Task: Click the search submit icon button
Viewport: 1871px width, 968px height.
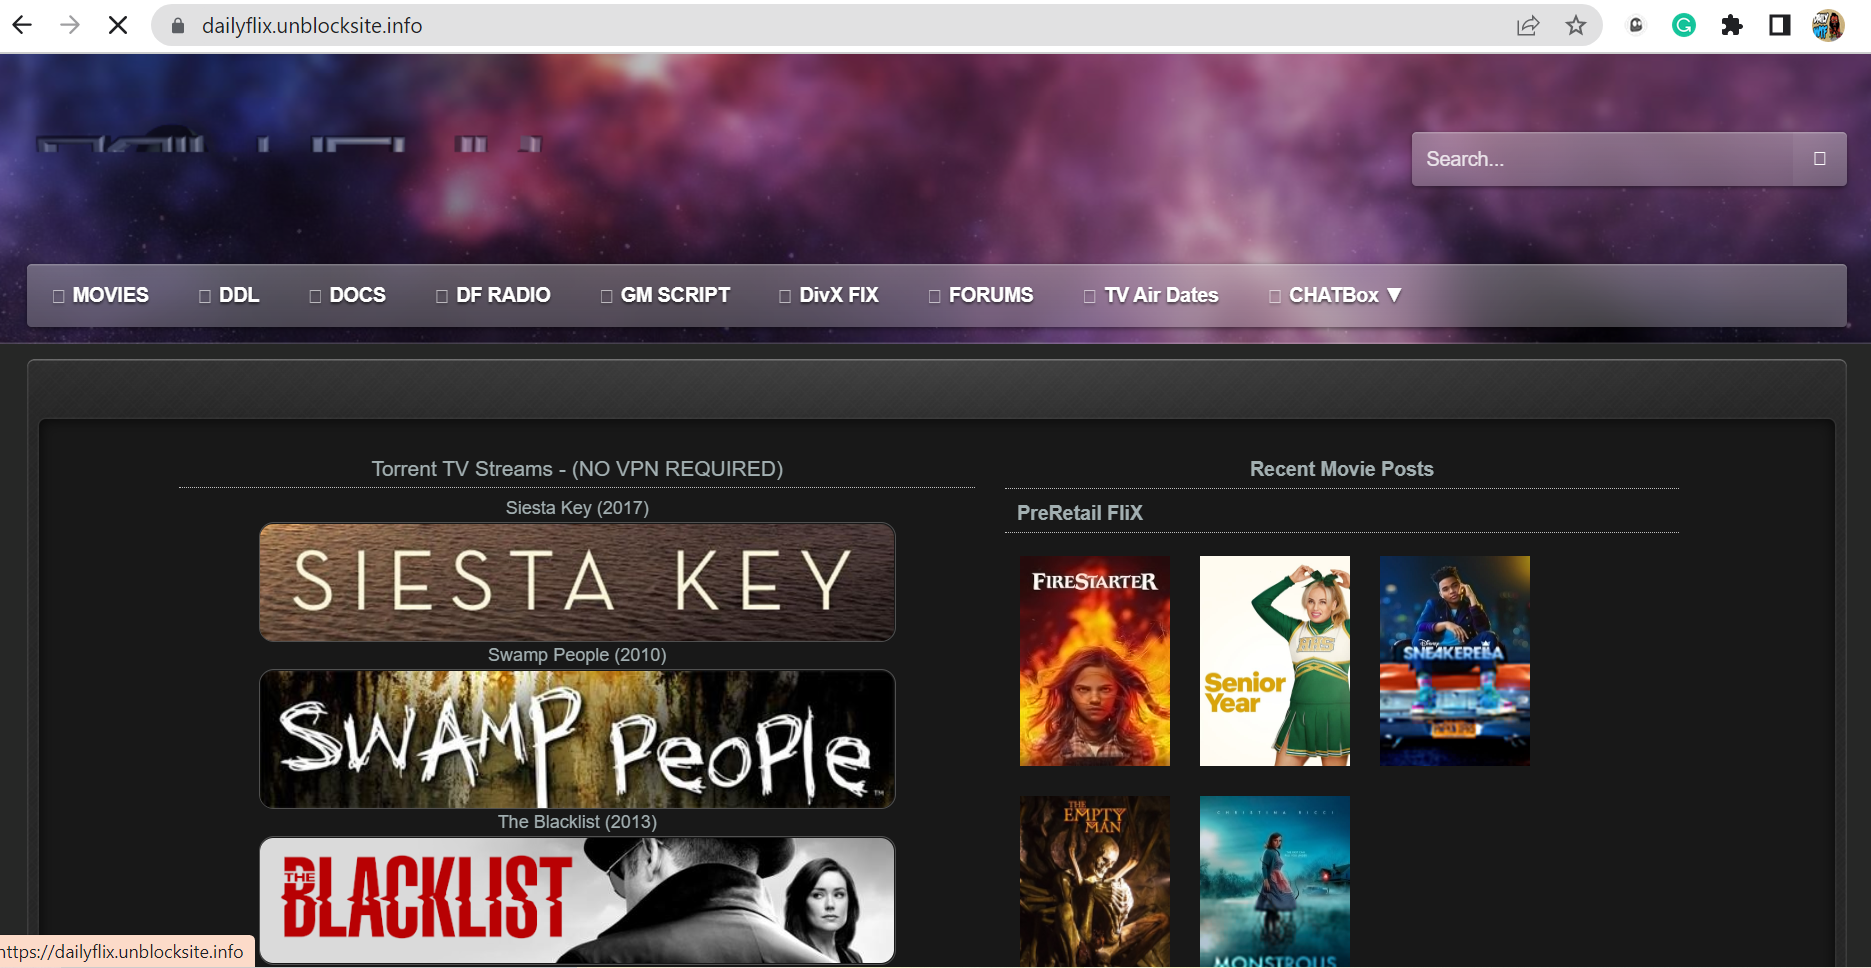Action: click(x=1819, y=159)
